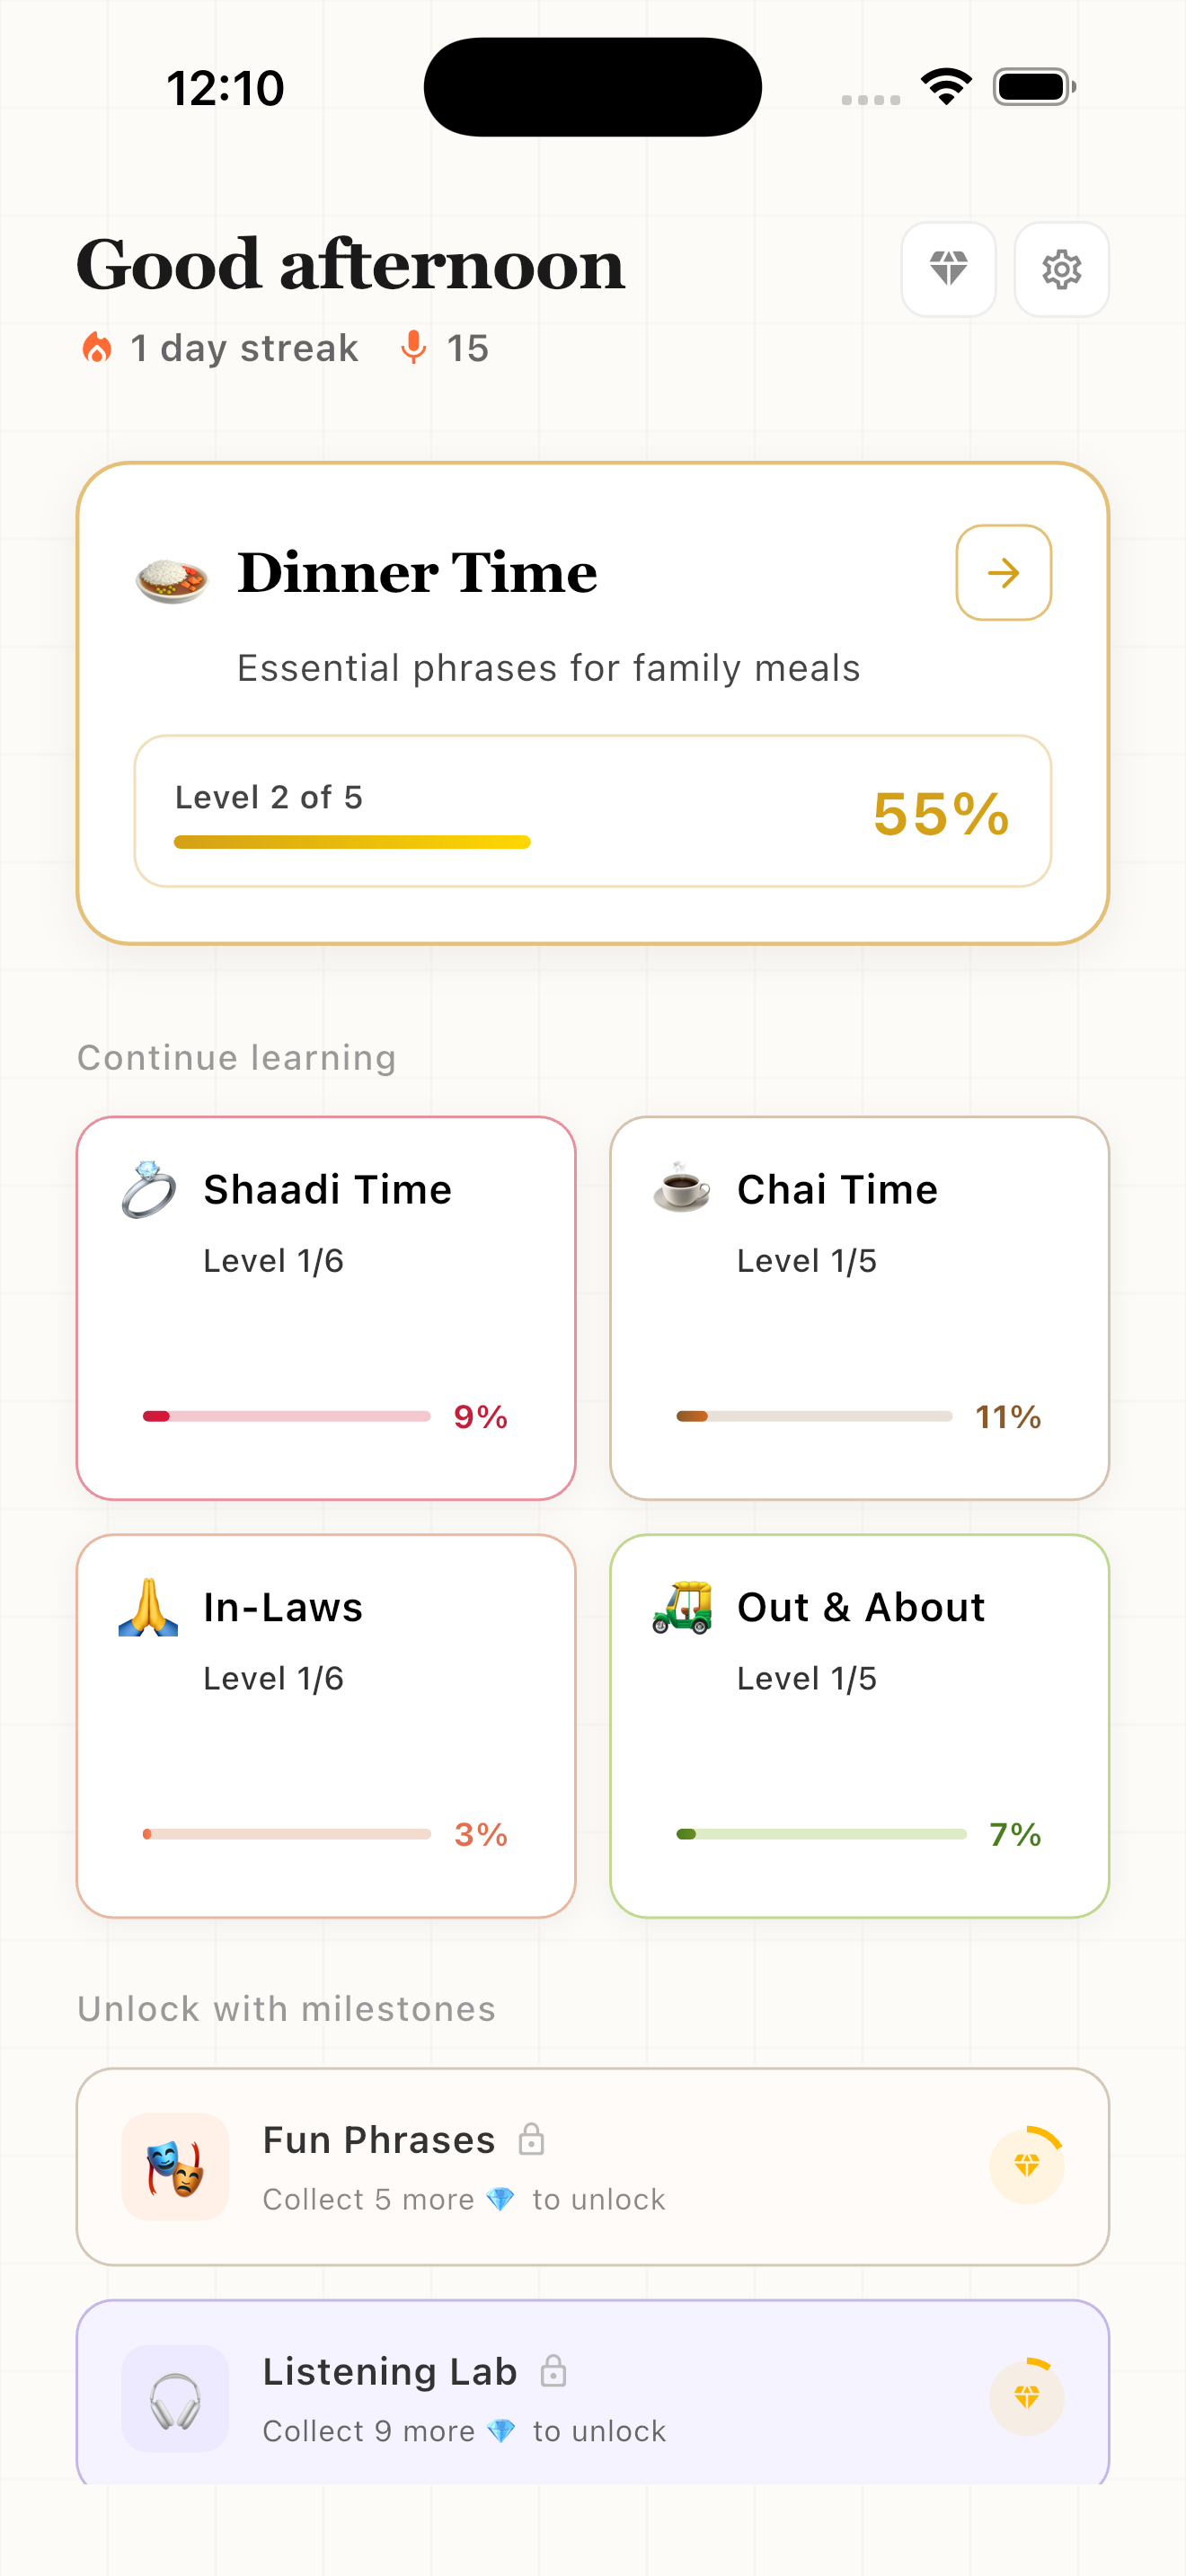This screenshot has width=1186, height=2576.
Task: Open the Shaadi Time lesson card
Action: (326, 1307)
